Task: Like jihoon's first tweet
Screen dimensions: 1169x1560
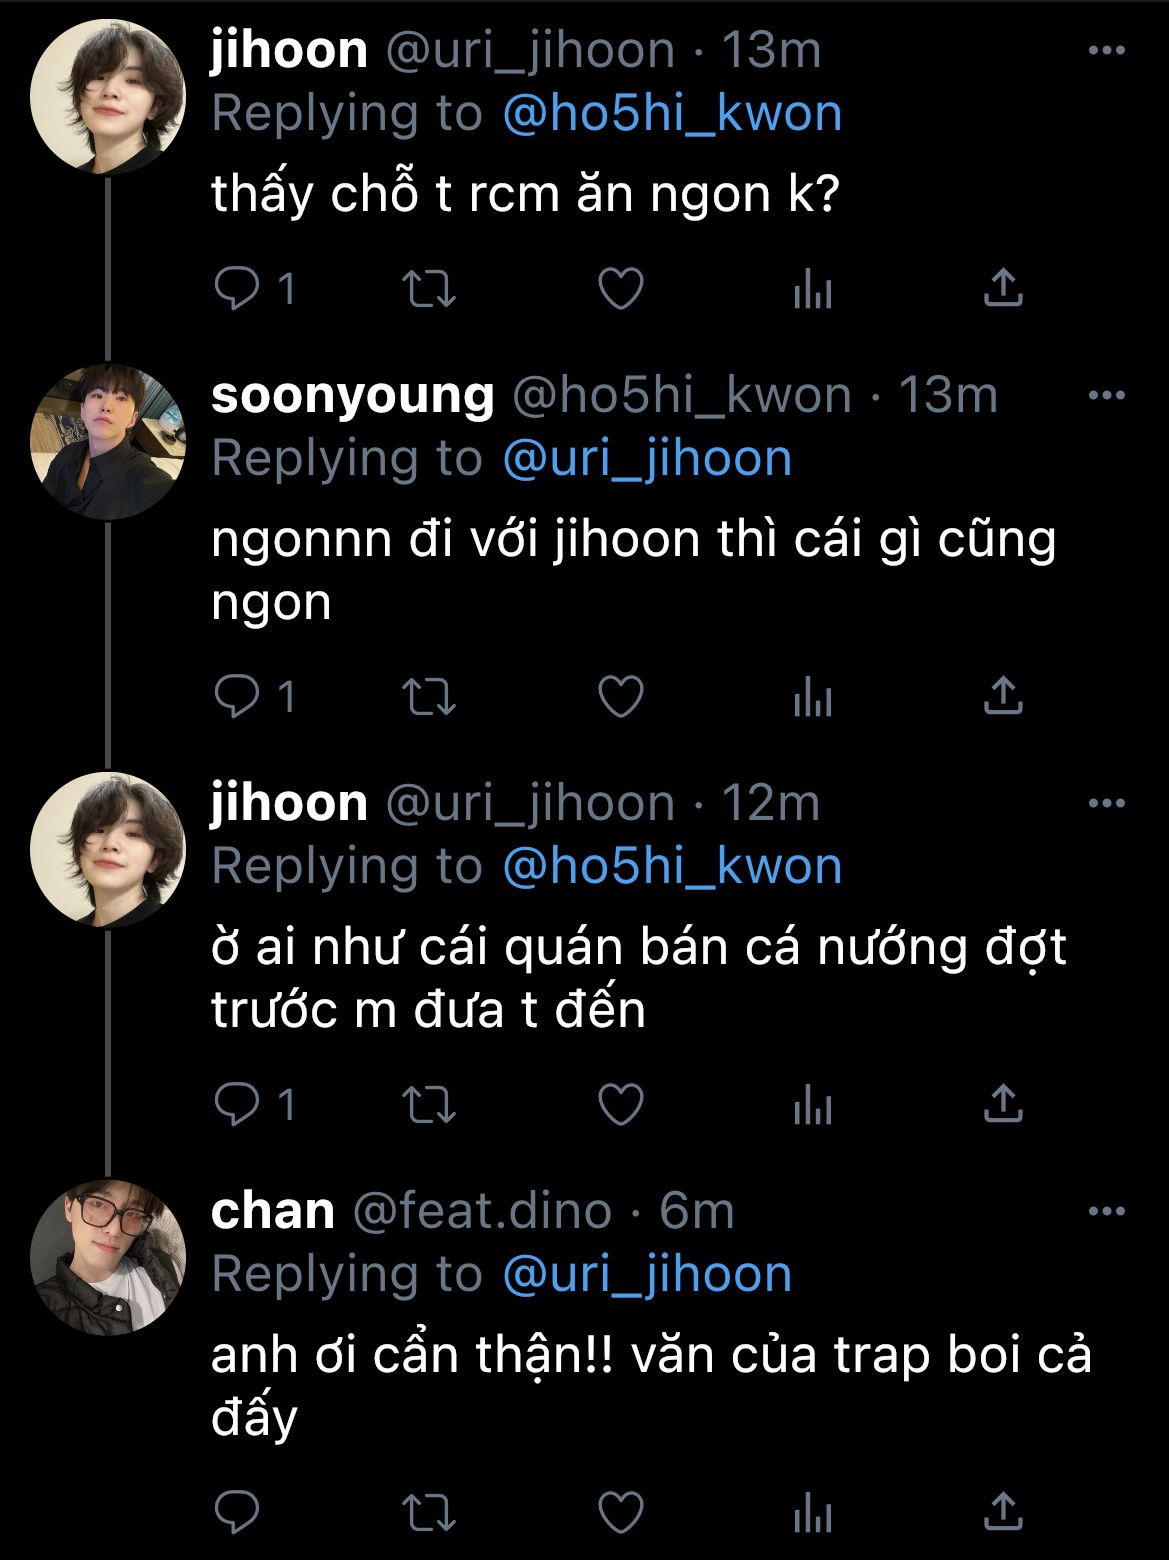Action: [x=620, y=290]
